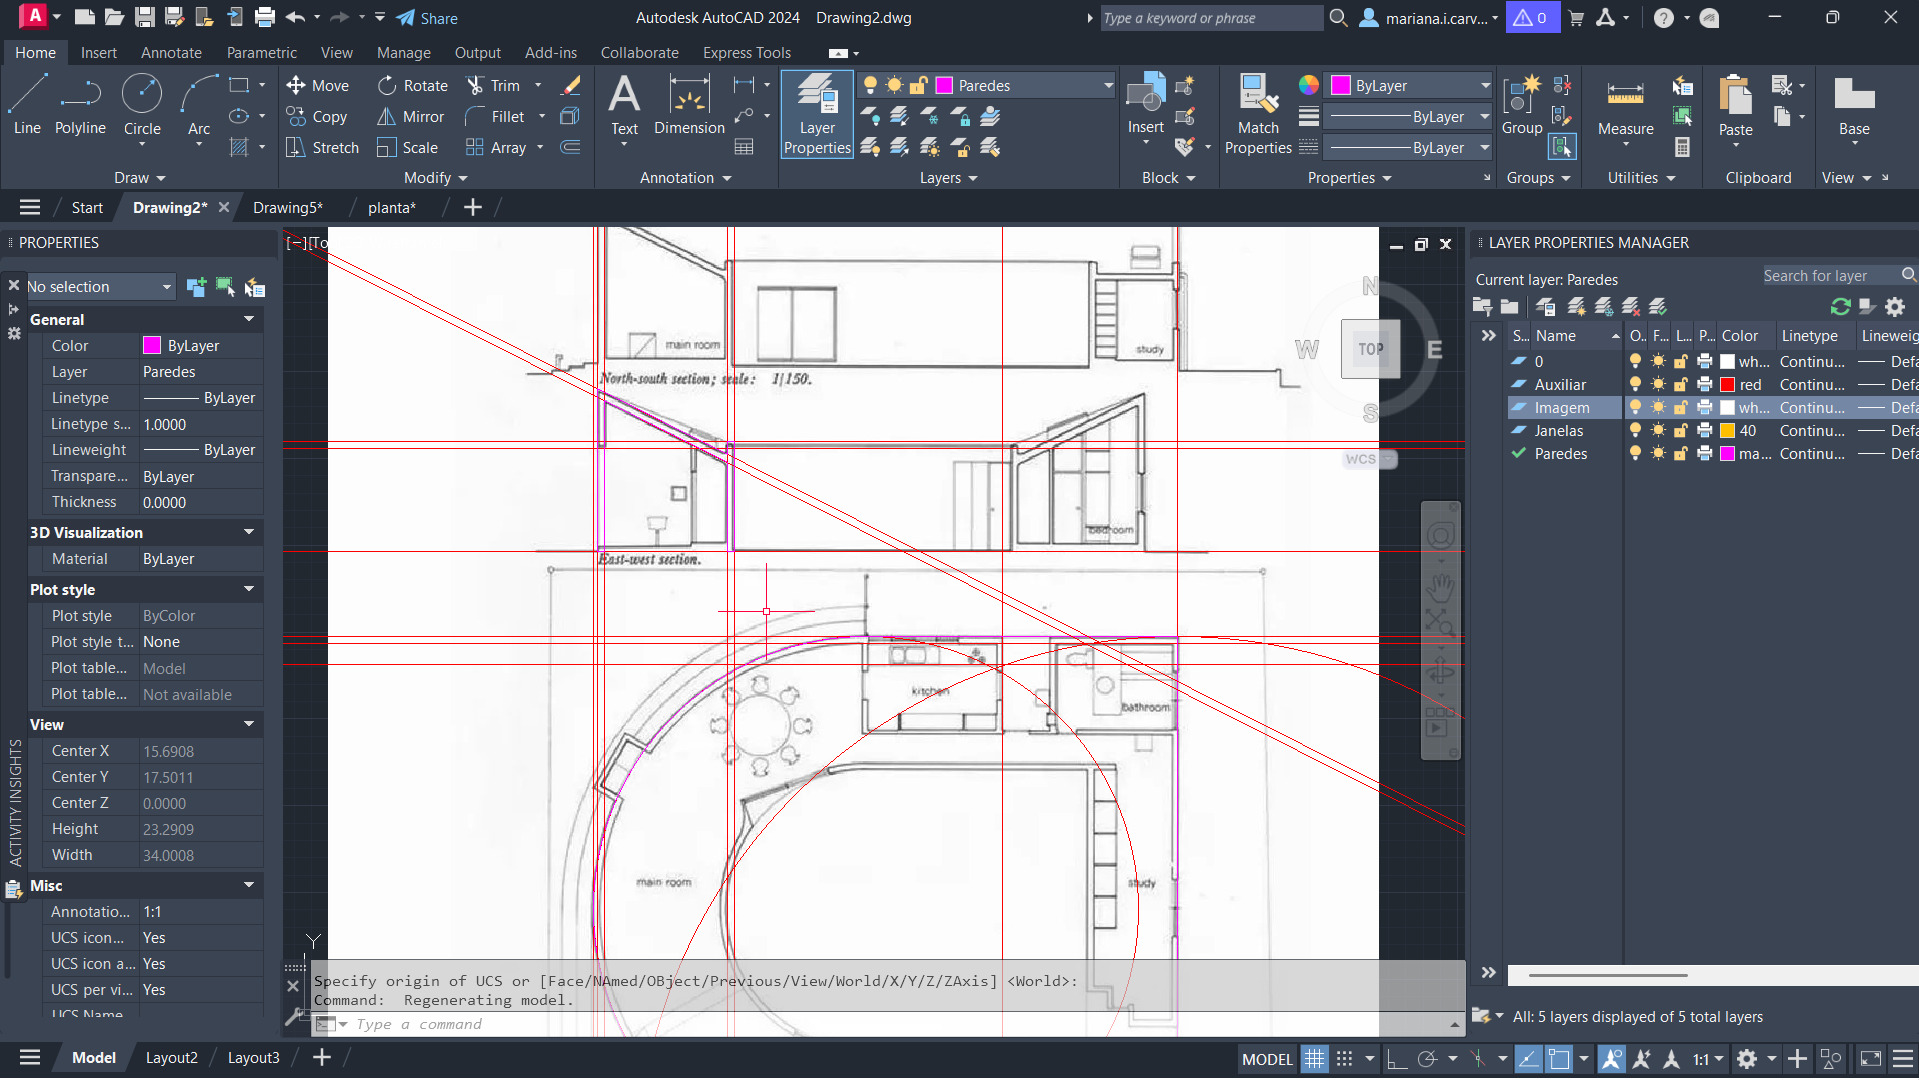Open the current layer Paredes dropdown

[x=1108, y=86]
